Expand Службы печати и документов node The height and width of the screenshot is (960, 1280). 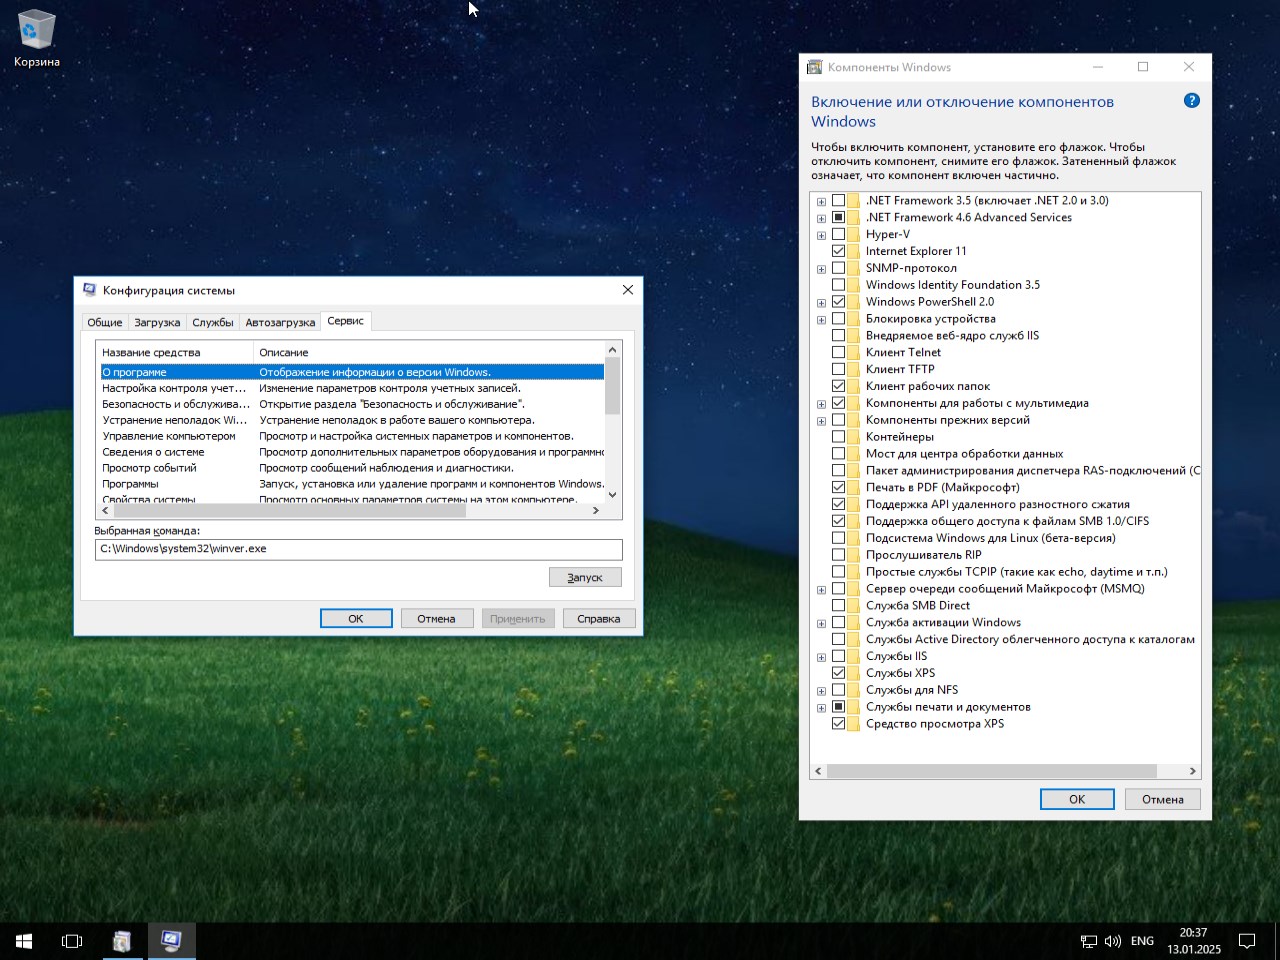pyautogui.click(x=821, y=707)
